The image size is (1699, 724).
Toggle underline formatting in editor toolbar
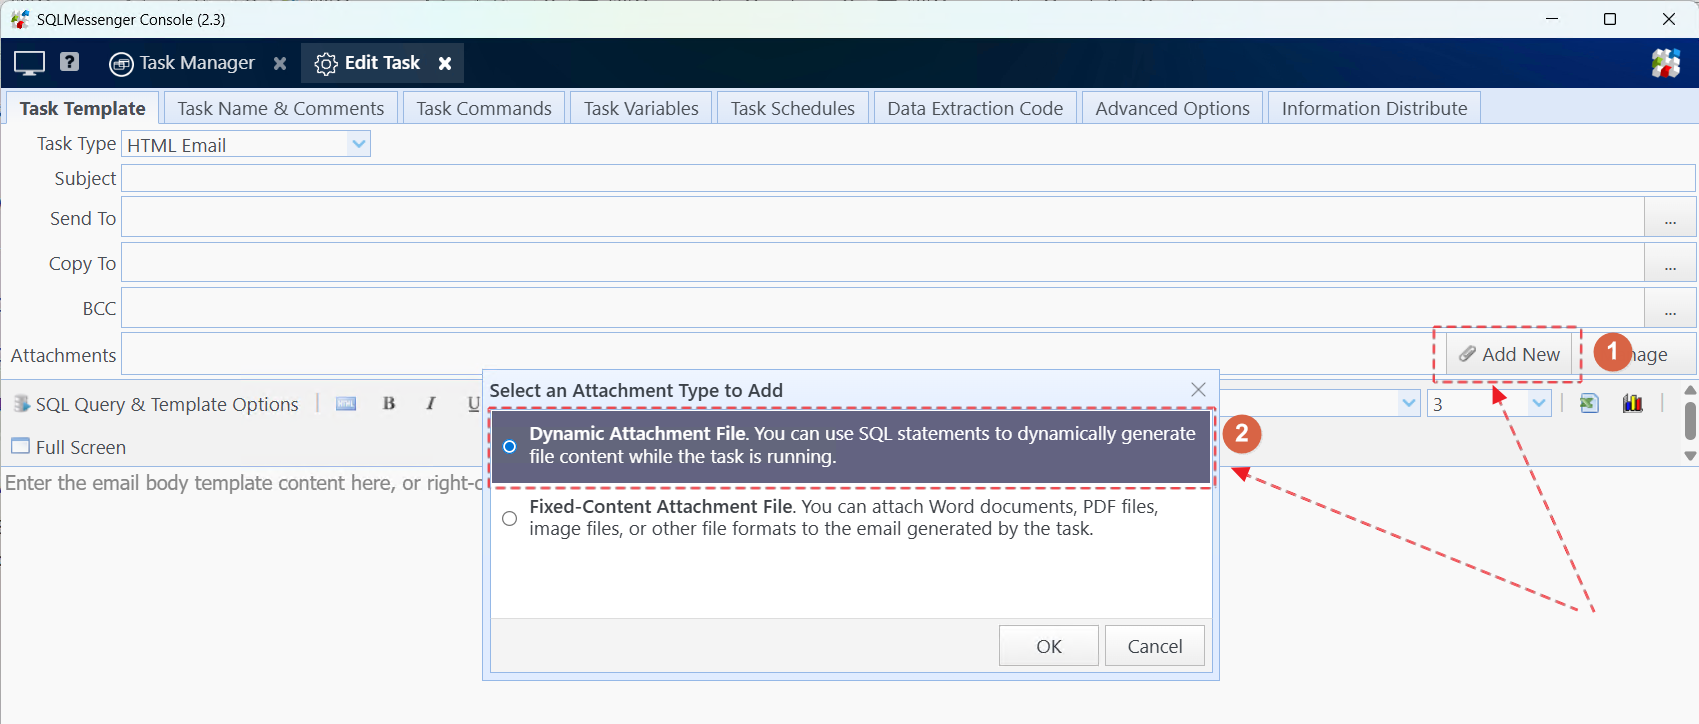(473, 403)
